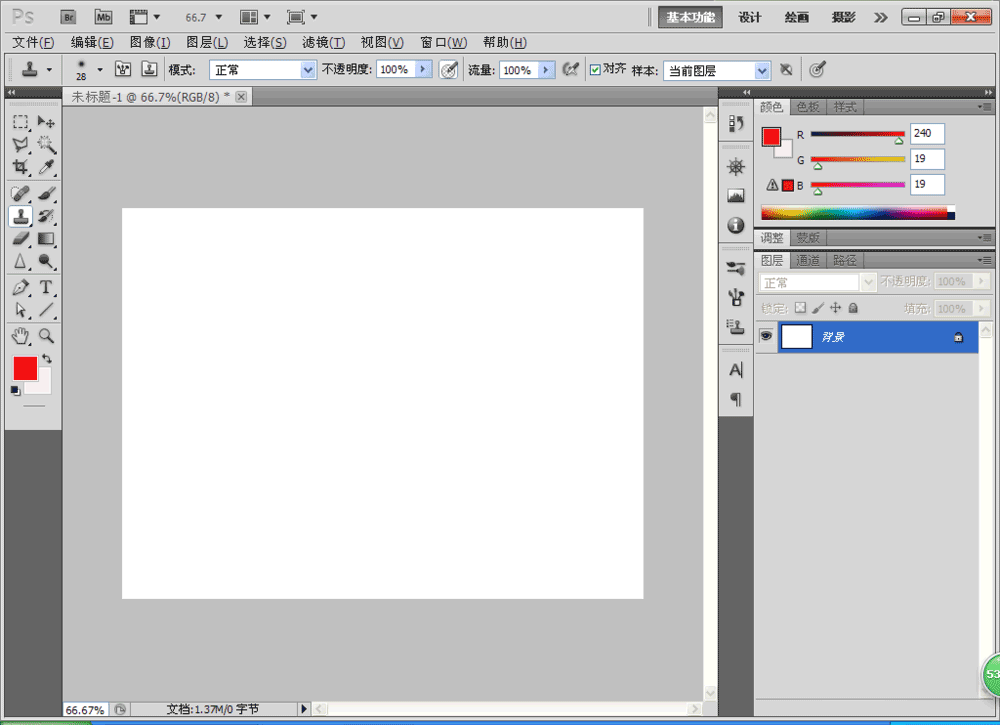The image size is (1000, 725).
Task: Reset default foreground and background colors
Action: point(15,391)
